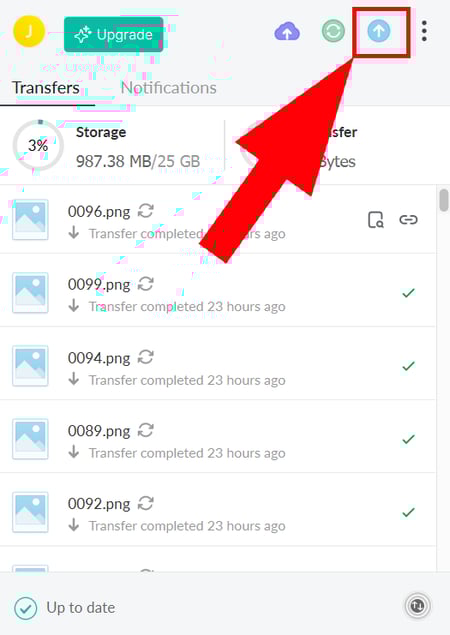Open the three-dot options menu
450x635 pixels.
pos(424,31)
